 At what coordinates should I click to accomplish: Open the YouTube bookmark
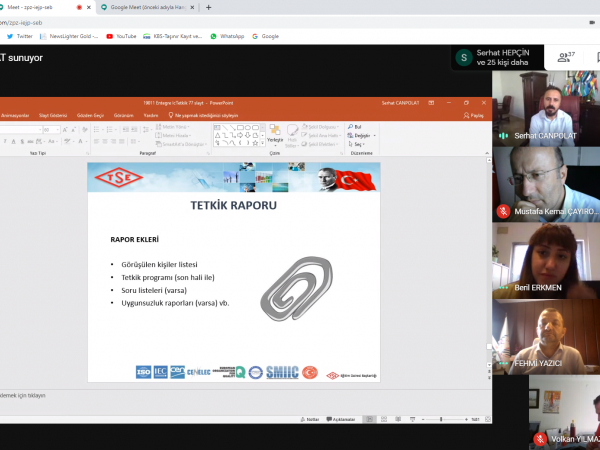click(121, 36)
